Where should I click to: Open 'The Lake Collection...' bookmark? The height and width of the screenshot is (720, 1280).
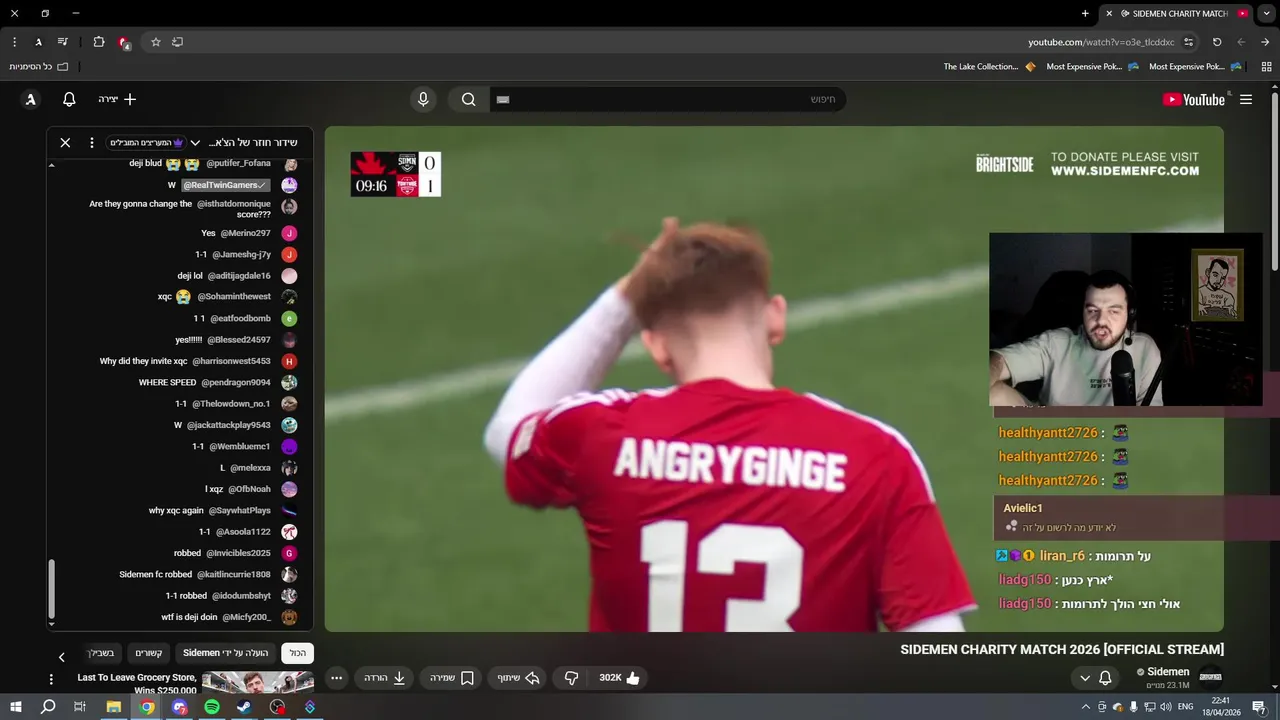989,66
